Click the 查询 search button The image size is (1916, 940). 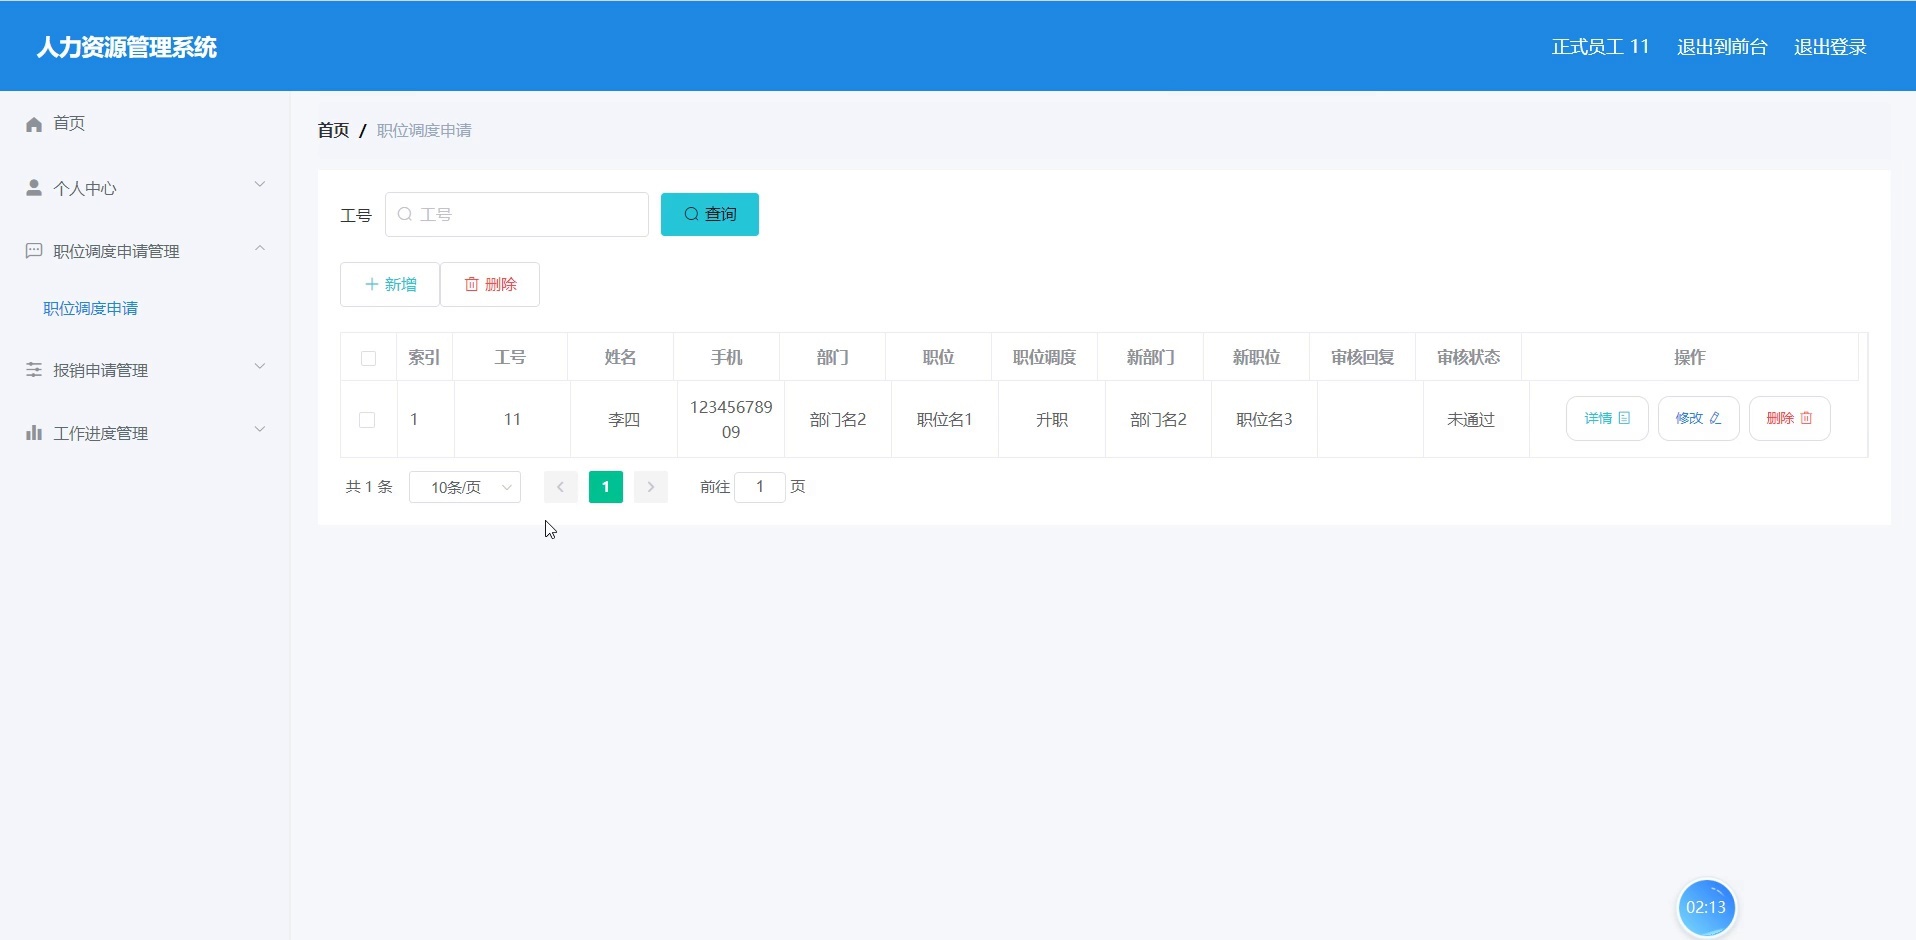pos(710,214)
